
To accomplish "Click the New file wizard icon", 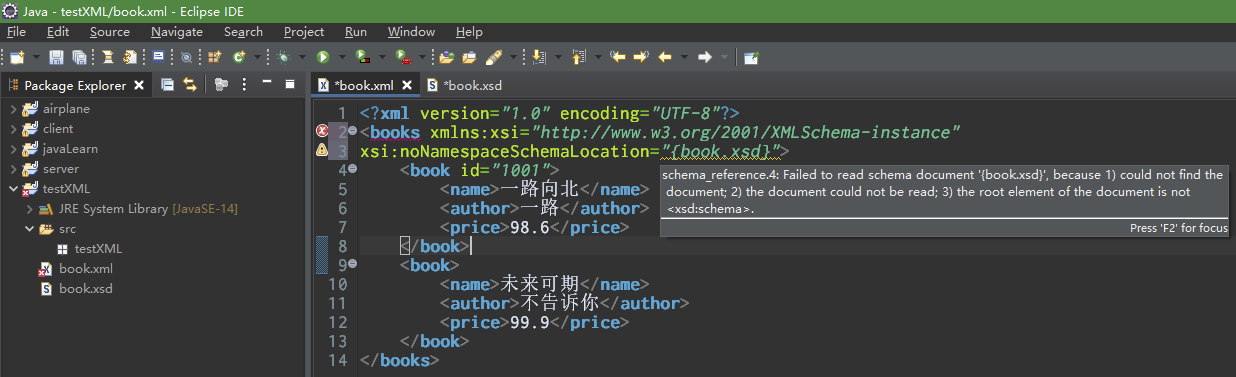I will [x=17, y=57].
